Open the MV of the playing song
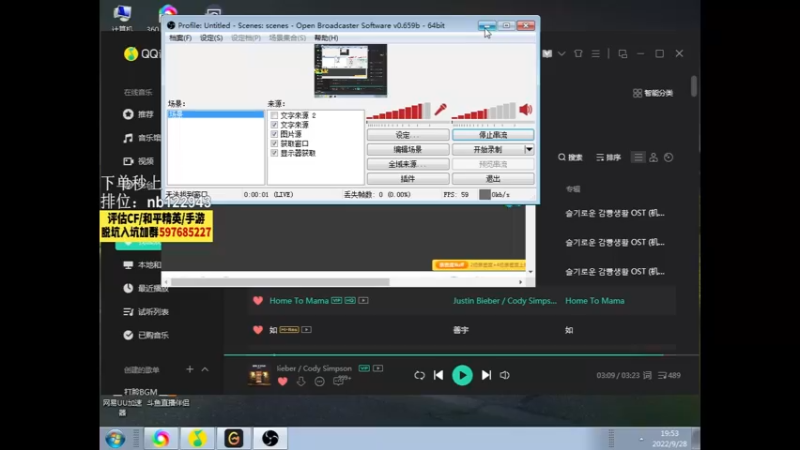Viewport: 800px width, 450px height. 378,368
